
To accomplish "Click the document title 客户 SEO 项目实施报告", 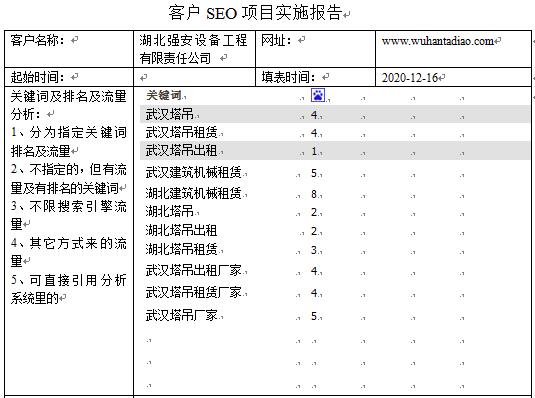I will click(x=255, y=13).
